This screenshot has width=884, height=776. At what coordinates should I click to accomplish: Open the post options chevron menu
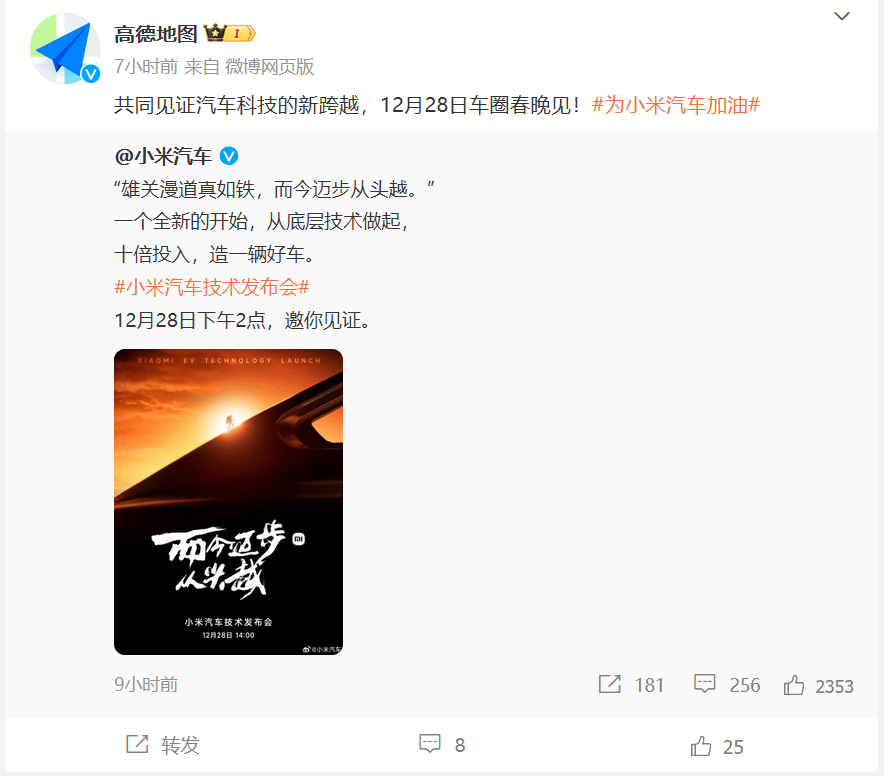pyautogui.click(x=842, y=16)
